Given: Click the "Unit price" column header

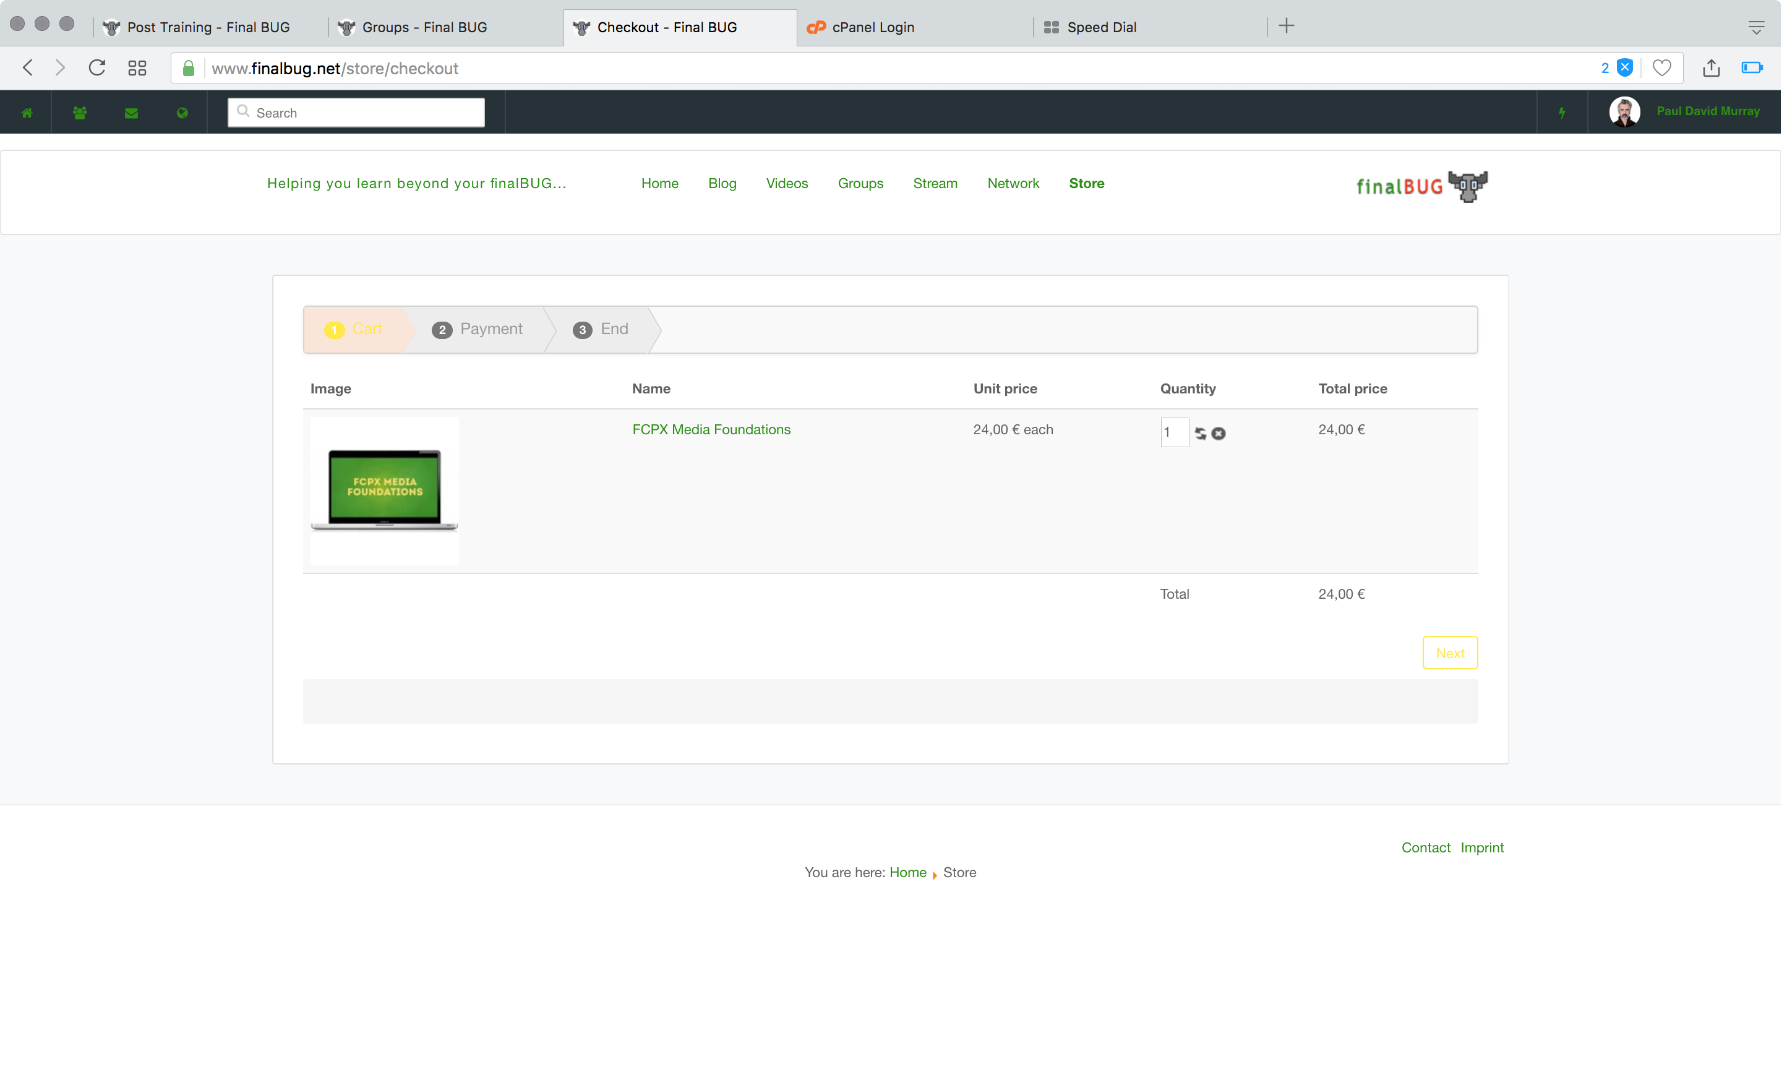Looking at the screenshot, I should 1005,388.
